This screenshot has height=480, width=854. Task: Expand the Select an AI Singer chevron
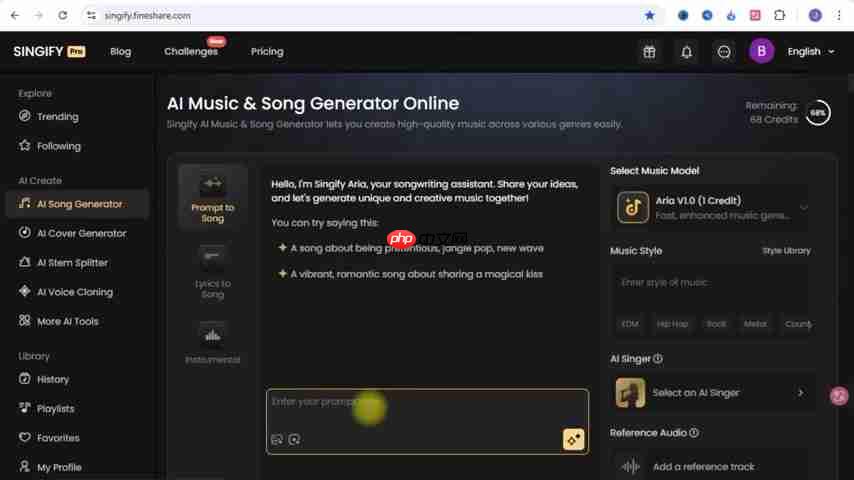tap(801, 393)
